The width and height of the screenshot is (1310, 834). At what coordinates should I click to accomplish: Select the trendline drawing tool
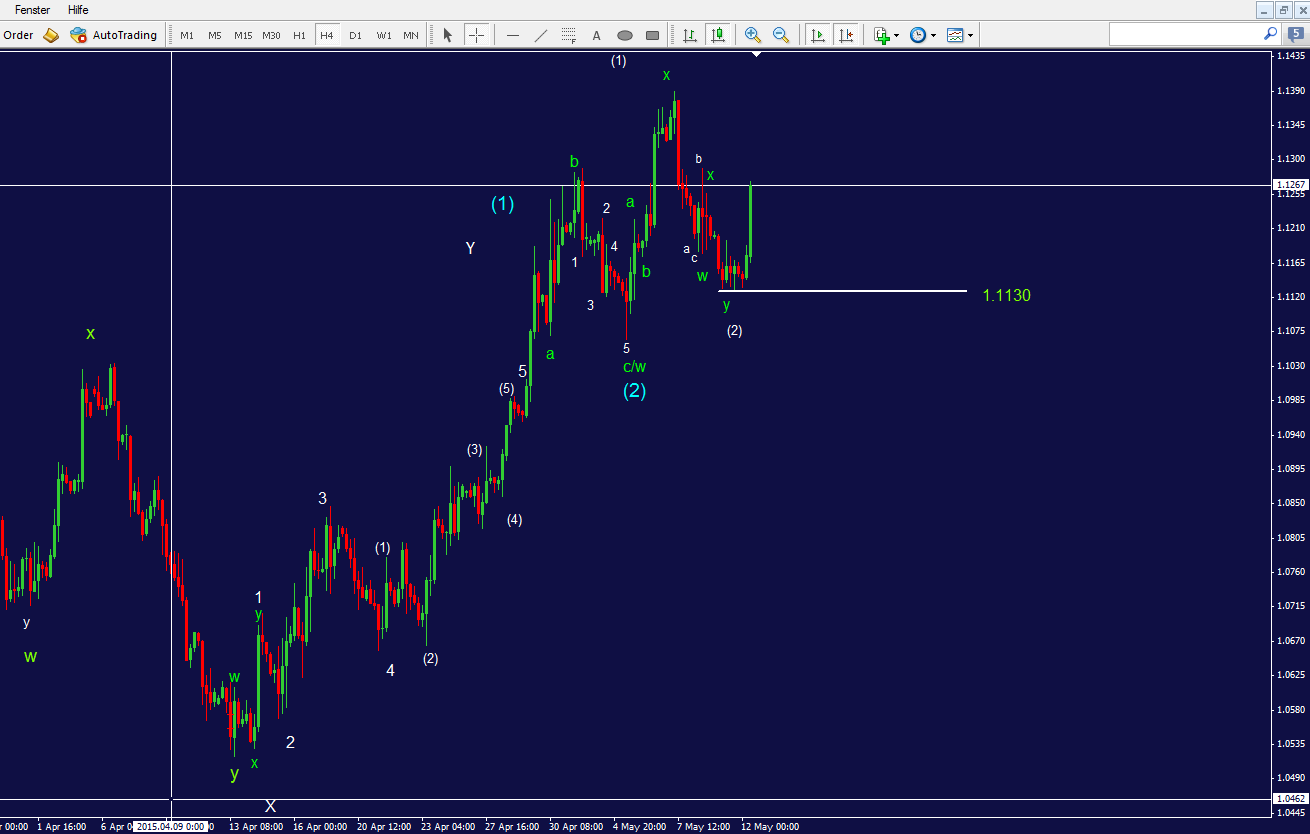tap(539, 35)
